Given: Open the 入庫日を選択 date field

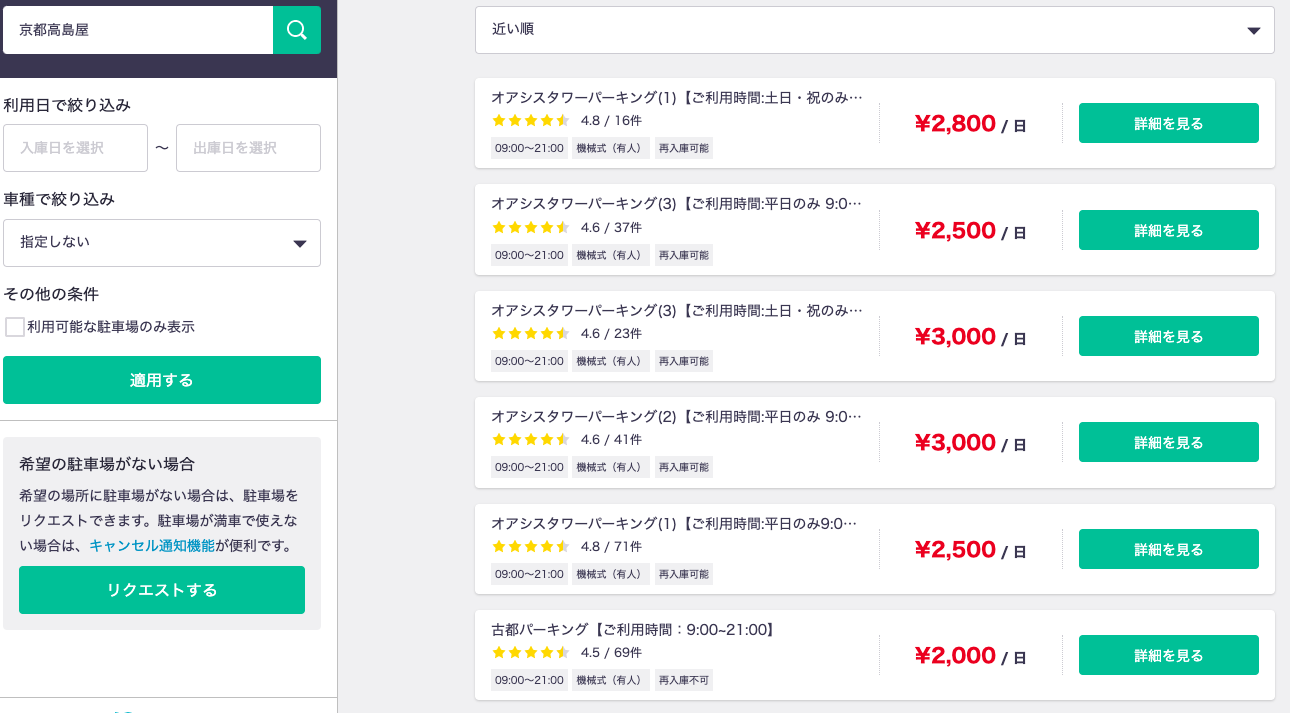Looking at the screenshot, I should (x=75, y=148).
